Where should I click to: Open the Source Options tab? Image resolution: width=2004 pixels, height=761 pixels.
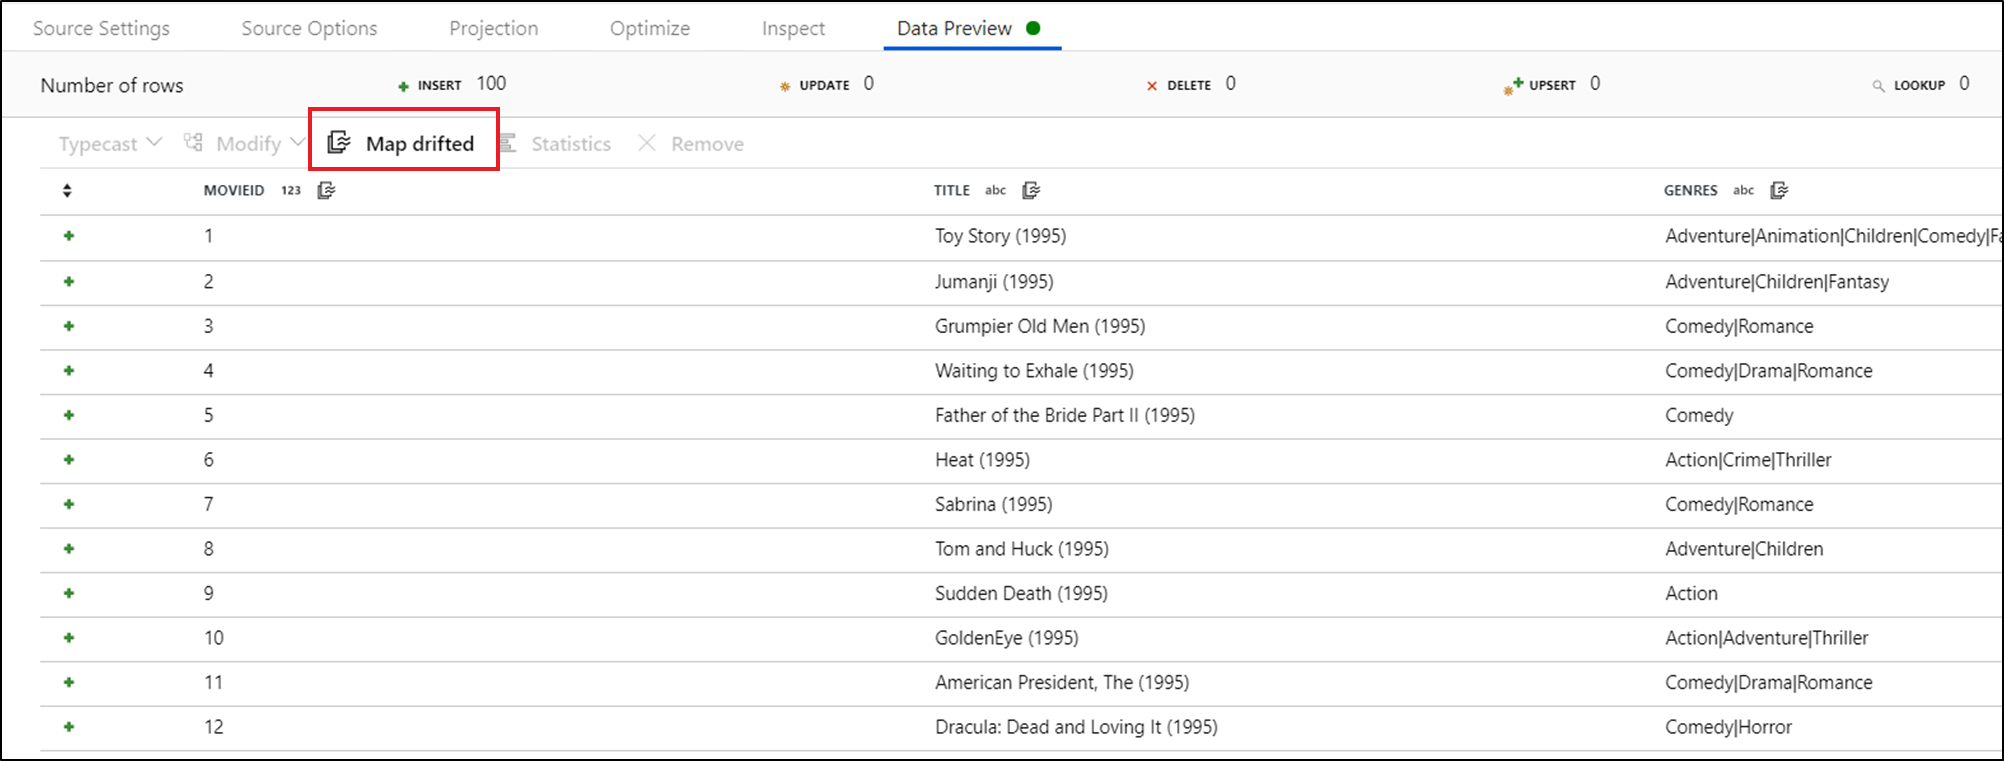[x=309, y=28]
